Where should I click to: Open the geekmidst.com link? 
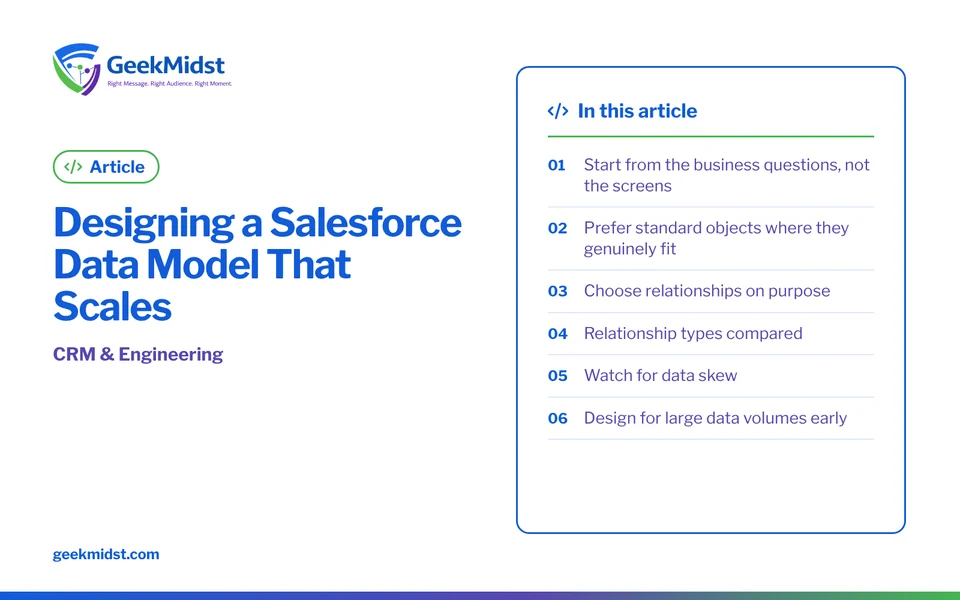(106, 554)
